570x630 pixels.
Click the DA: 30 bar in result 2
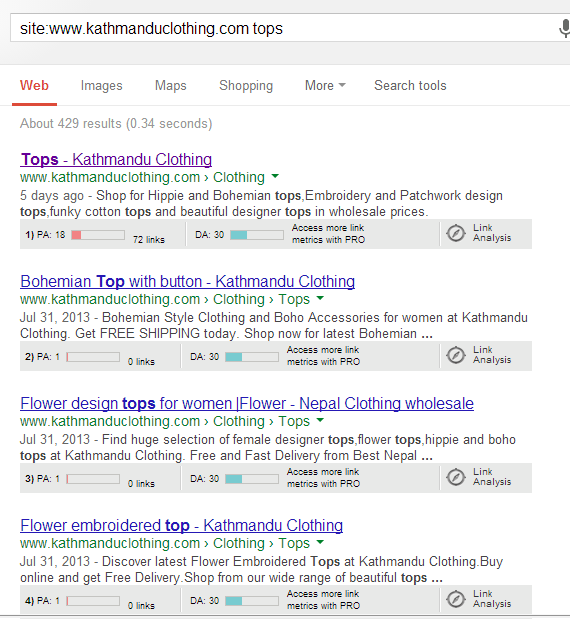coord(252,357)
